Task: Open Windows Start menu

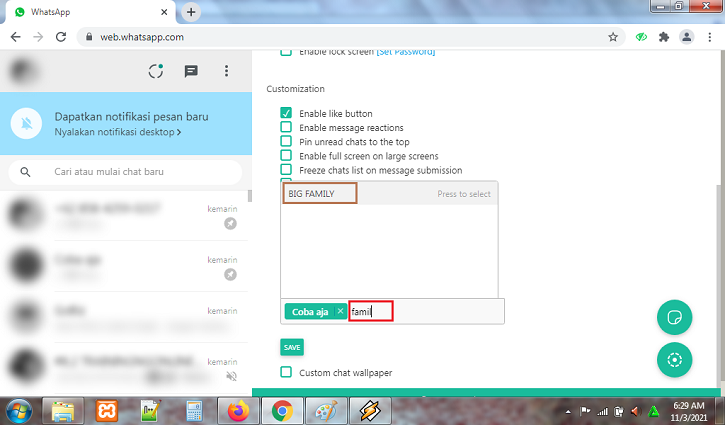Action: coord(19,411)
